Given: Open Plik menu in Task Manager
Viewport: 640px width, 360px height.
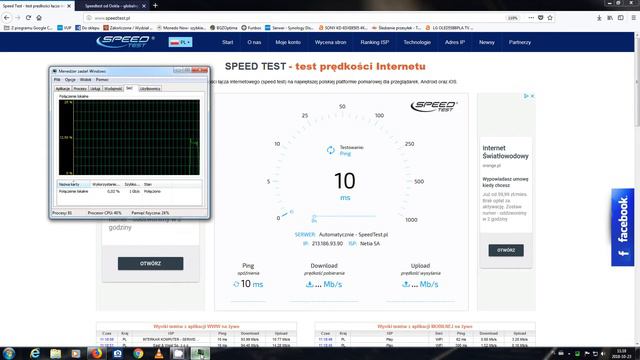Looking at the screenshot, I should click(57, 80).
